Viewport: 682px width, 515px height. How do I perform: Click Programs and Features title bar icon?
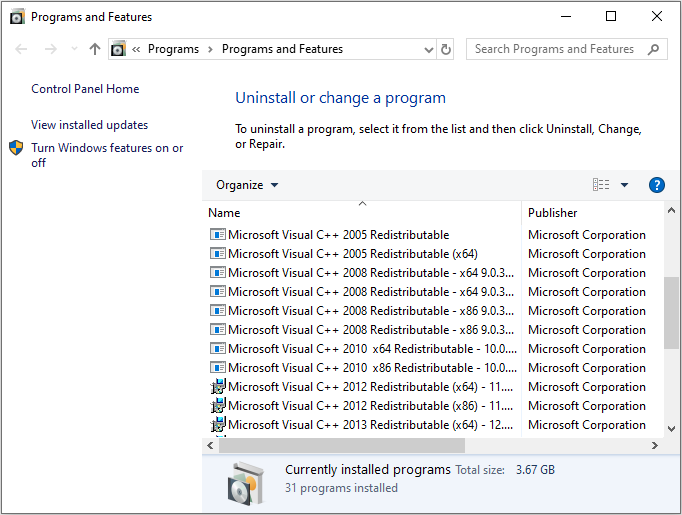17,17
